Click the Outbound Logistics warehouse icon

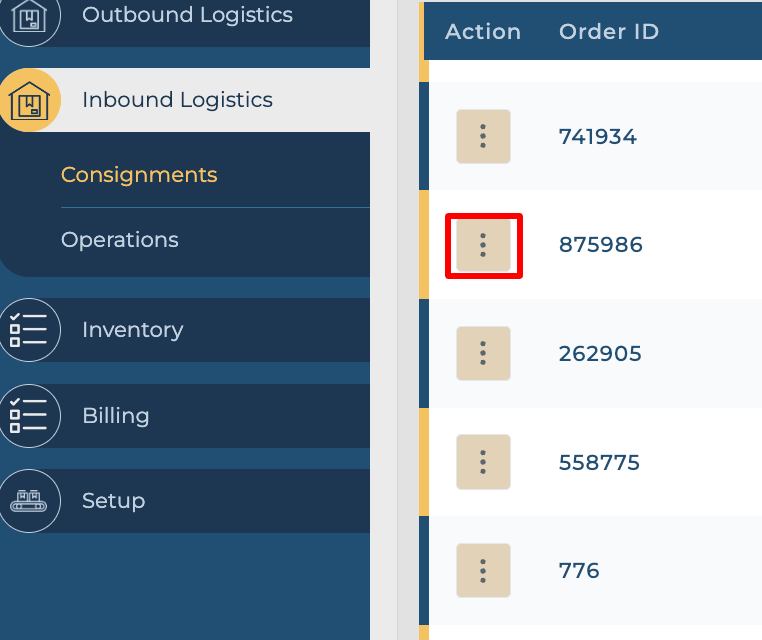[29, 17]
